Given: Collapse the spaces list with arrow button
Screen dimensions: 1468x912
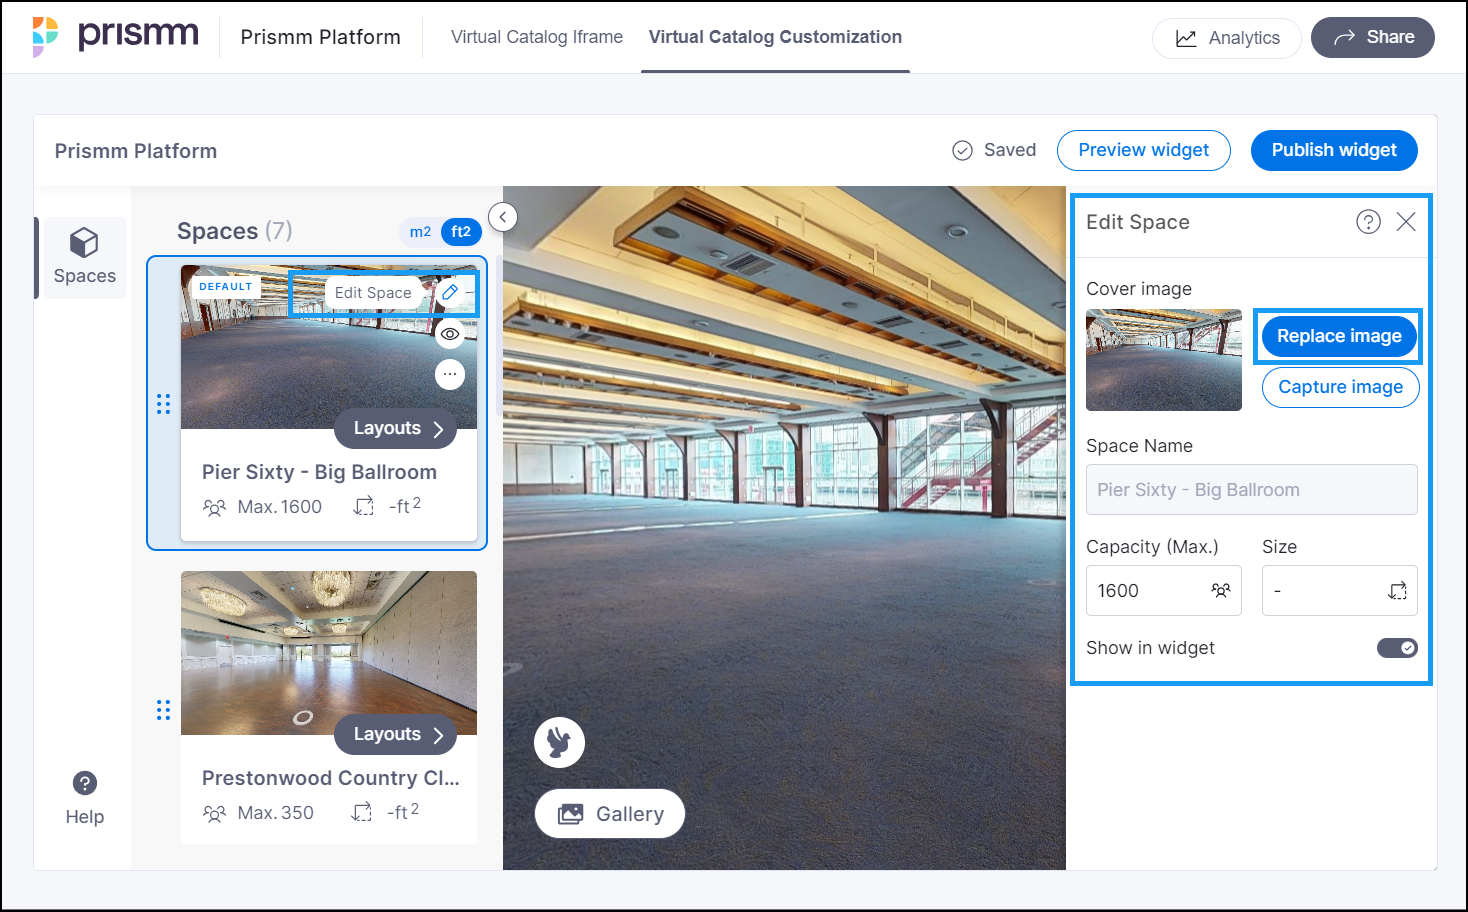Looking at the screenshot, I should [x=503, y=216].
